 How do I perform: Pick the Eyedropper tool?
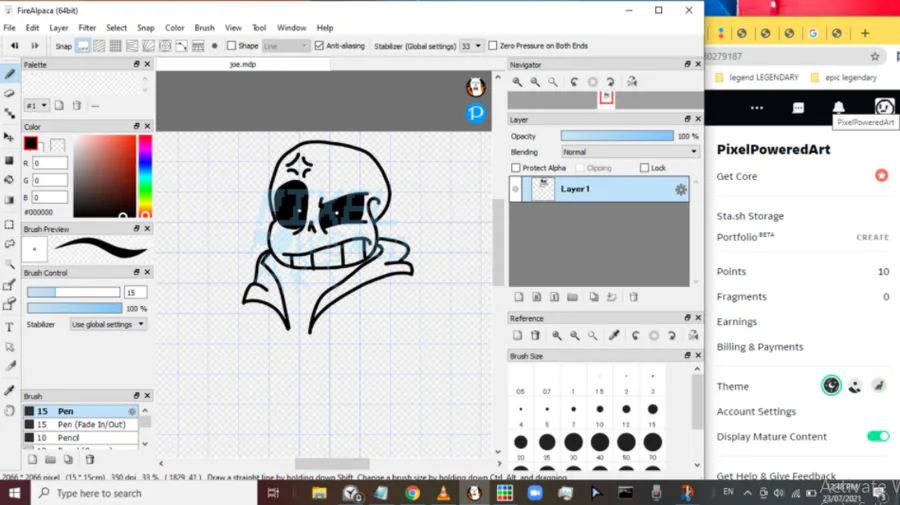click(x=9, y=390)
